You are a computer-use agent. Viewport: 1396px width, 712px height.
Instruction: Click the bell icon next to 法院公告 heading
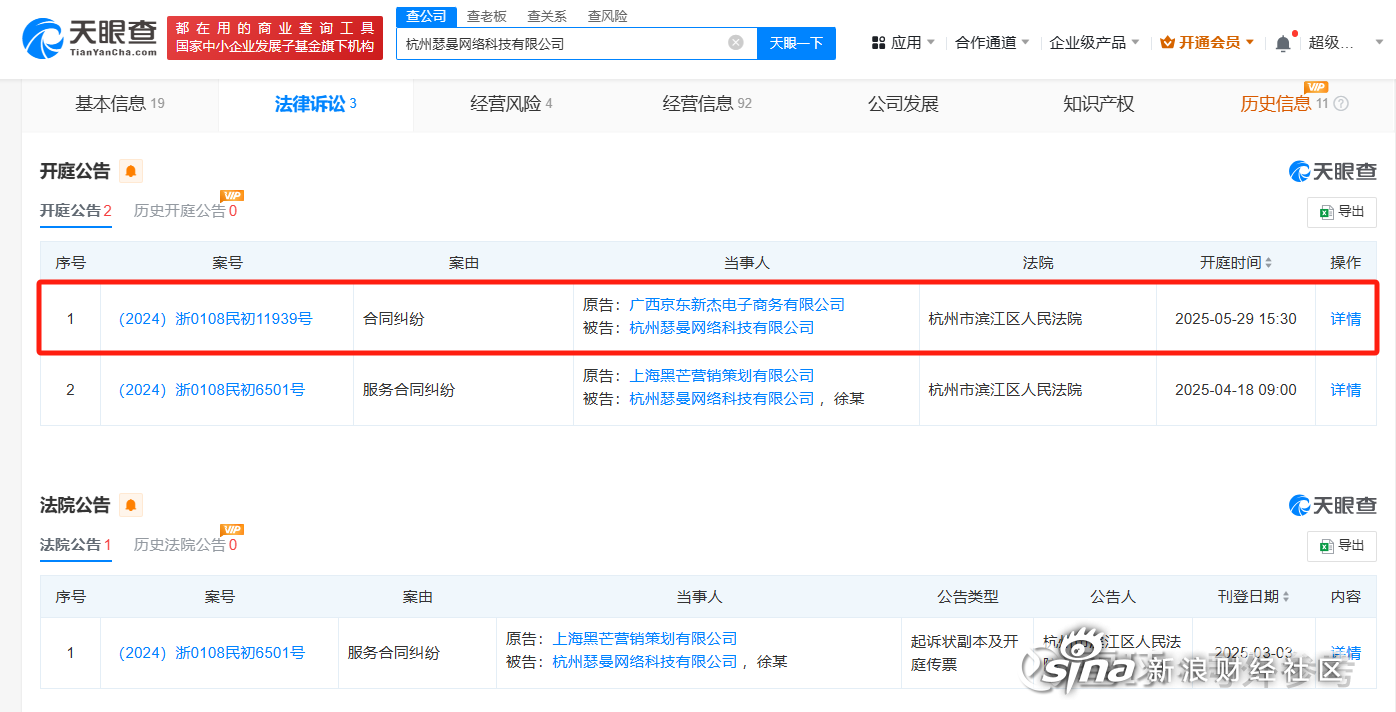[131, 505]
